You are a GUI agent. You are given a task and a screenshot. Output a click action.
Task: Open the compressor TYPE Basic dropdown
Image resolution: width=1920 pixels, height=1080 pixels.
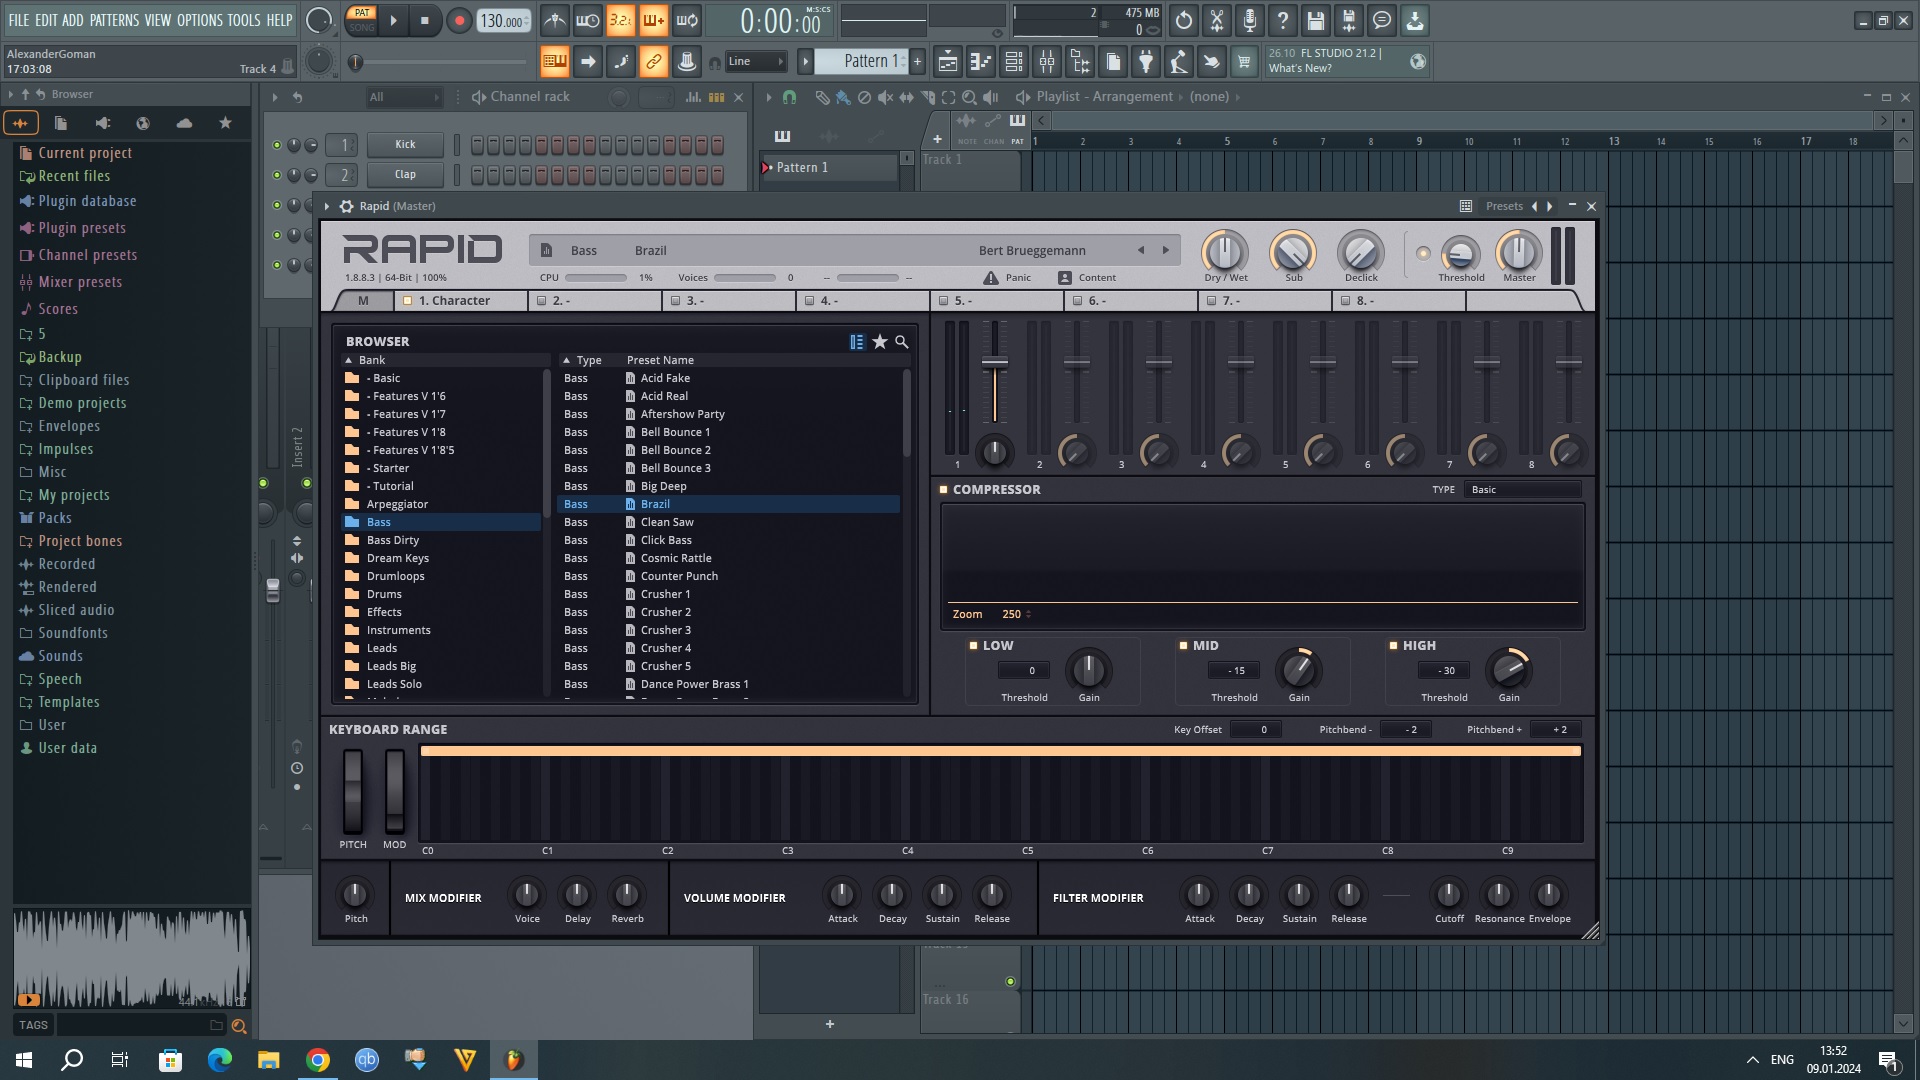coord(1522,490)
